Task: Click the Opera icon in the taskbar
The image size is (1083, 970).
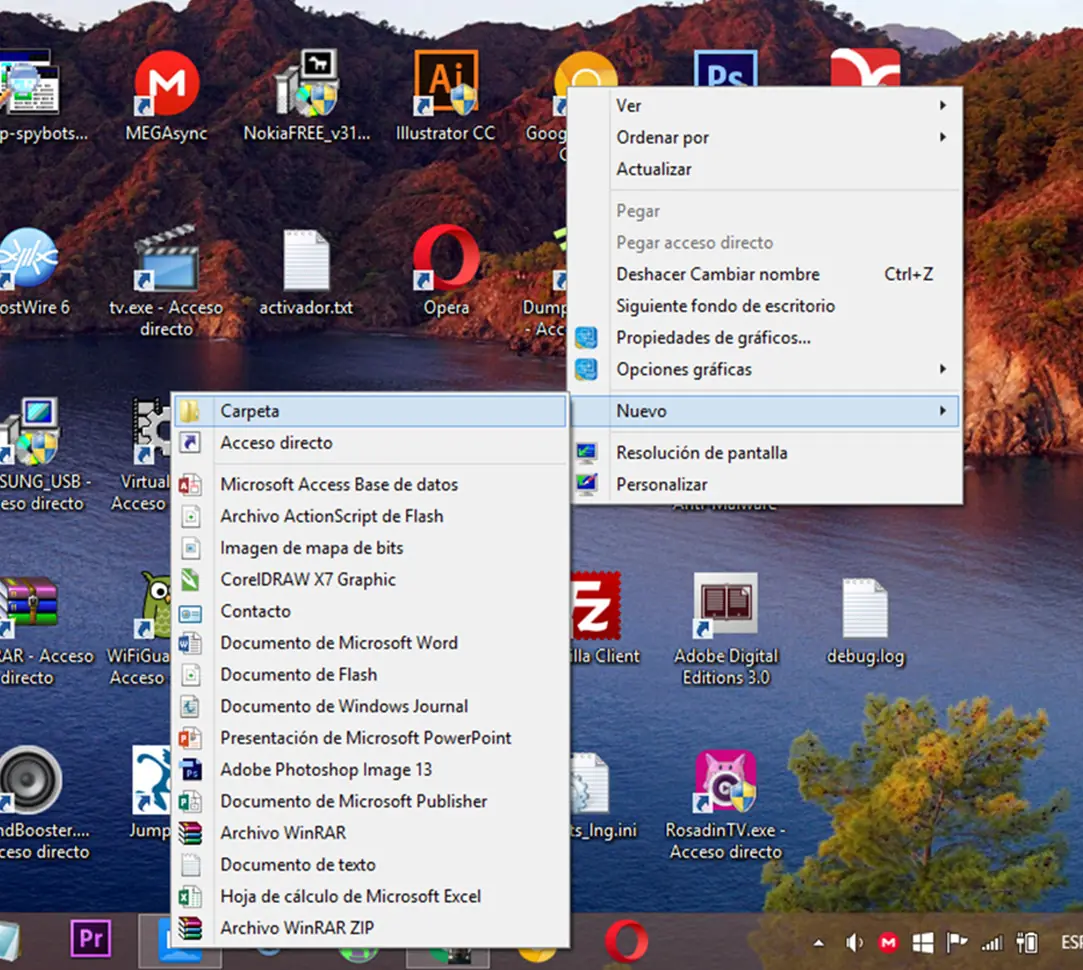Action: [626, 940]
